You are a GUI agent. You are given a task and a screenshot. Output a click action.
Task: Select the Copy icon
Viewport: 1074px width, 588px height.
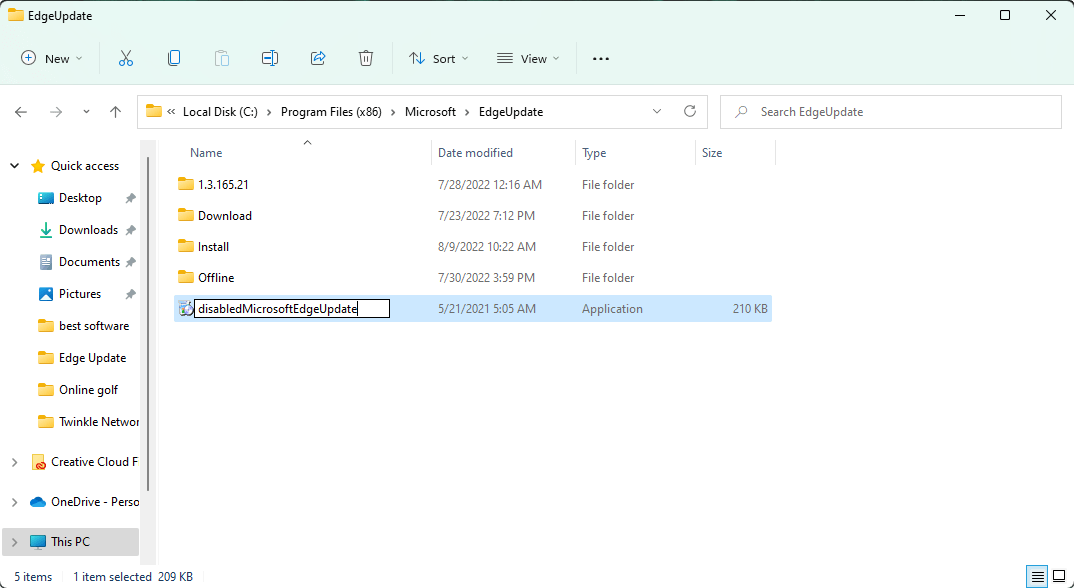click(174, 58)
